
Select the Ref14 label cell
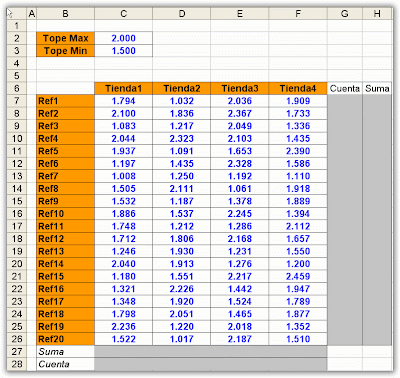65,264
